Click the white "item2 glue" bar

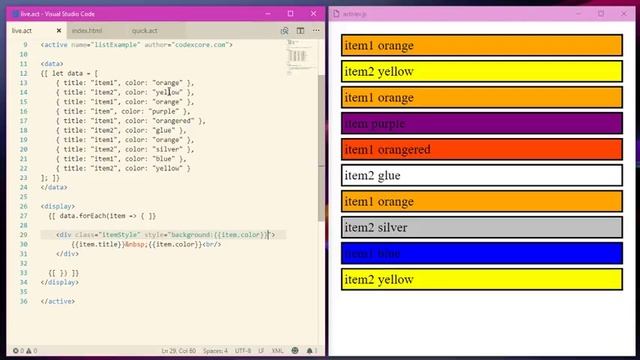482,176
